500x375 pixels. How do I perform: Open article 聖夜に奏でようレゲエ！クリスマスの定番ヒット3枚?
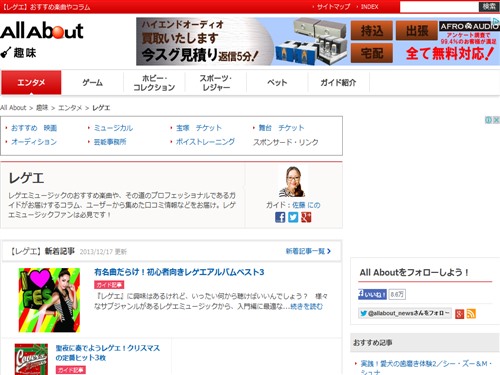click(x=108, y=353)
